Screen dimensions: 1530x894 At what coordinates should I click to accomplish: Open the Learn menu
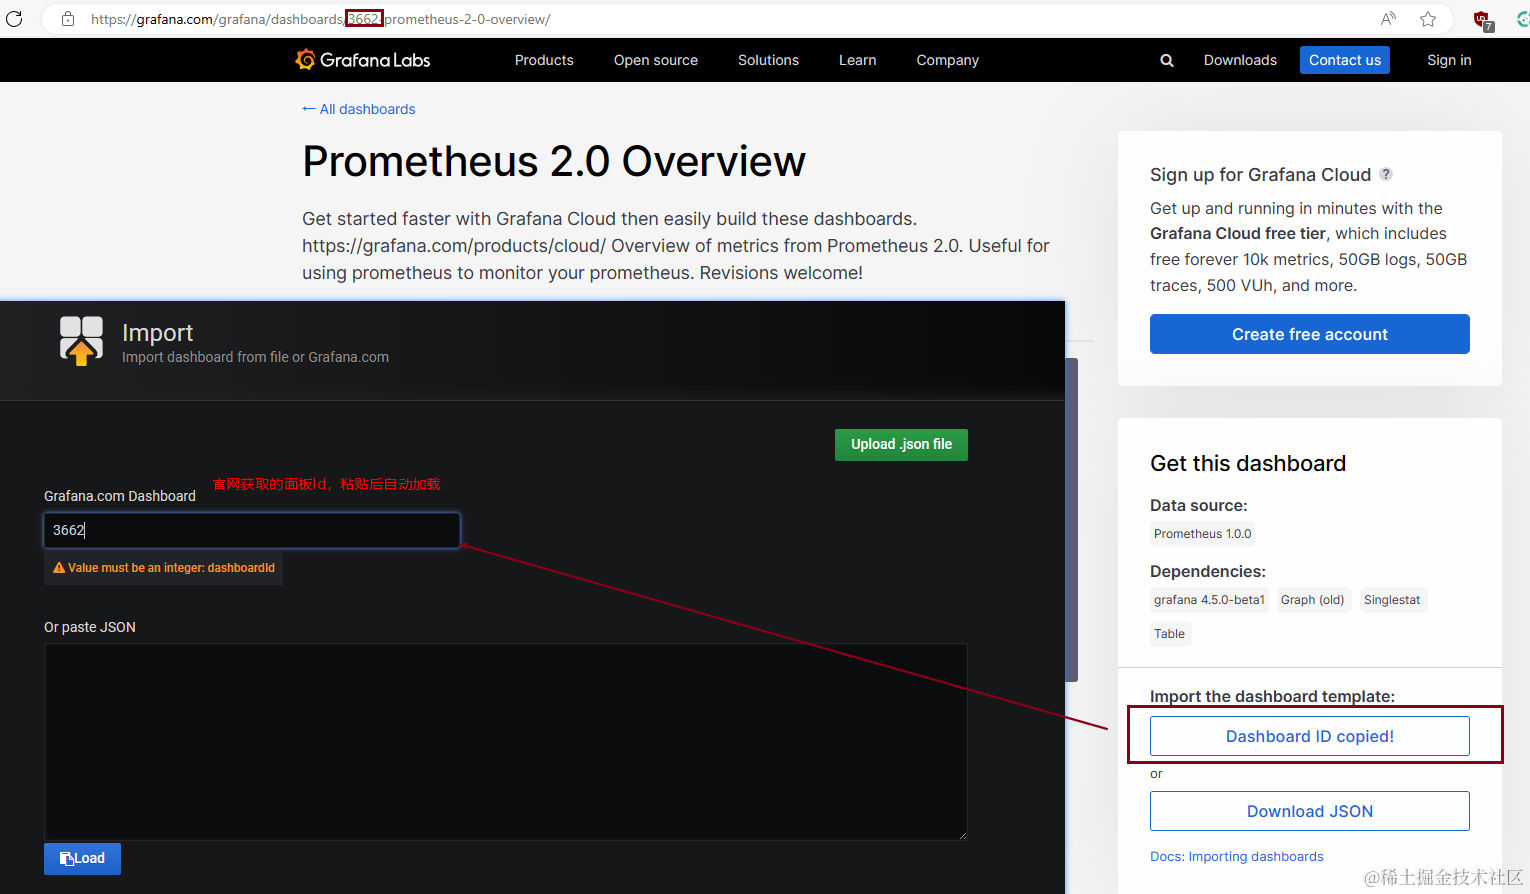(x=857, y=60)
